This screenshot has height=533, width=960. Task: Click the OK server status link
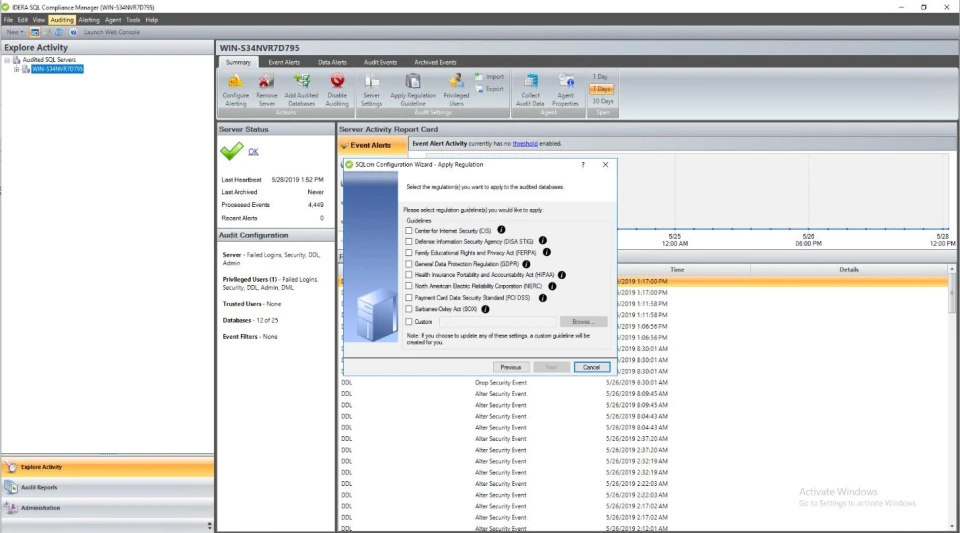(x=253, y=152)
